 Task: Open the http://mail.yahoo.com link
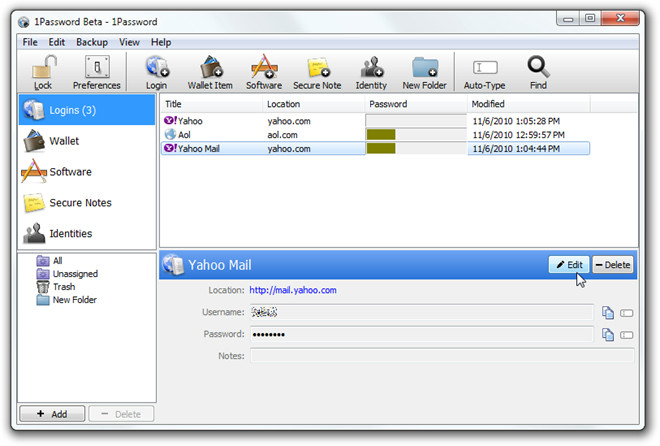tap(293, 290)
